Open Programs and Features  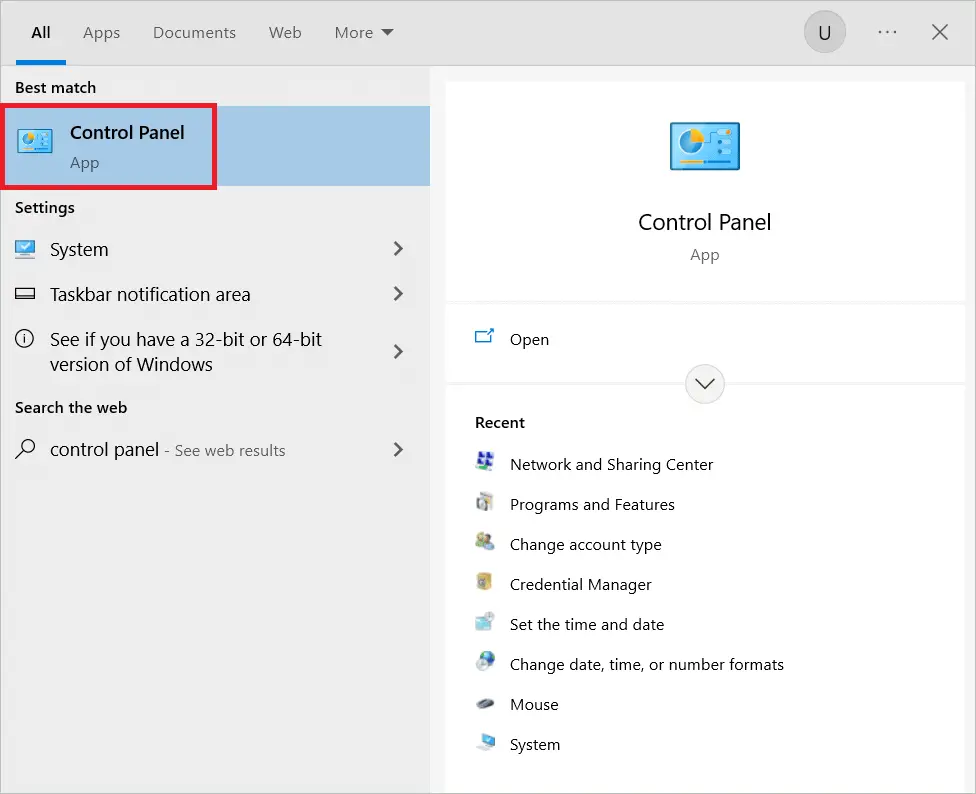[592, 505]
